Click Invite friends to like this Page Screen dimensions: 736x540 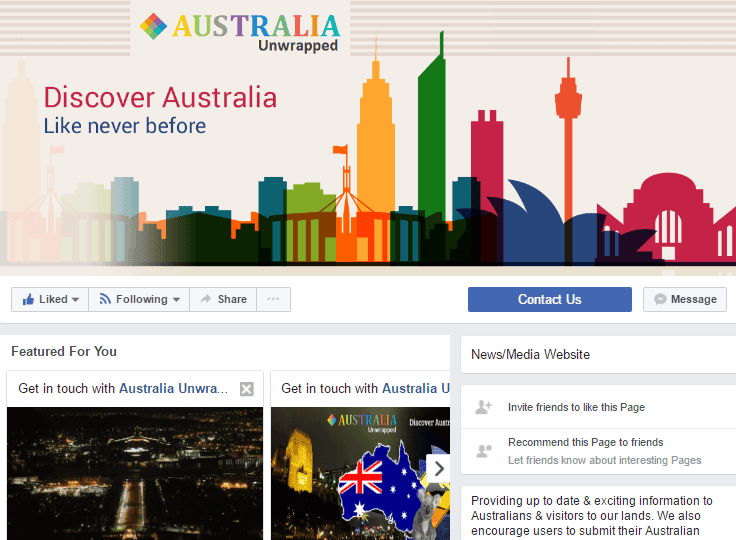click(x=576, y=407)
